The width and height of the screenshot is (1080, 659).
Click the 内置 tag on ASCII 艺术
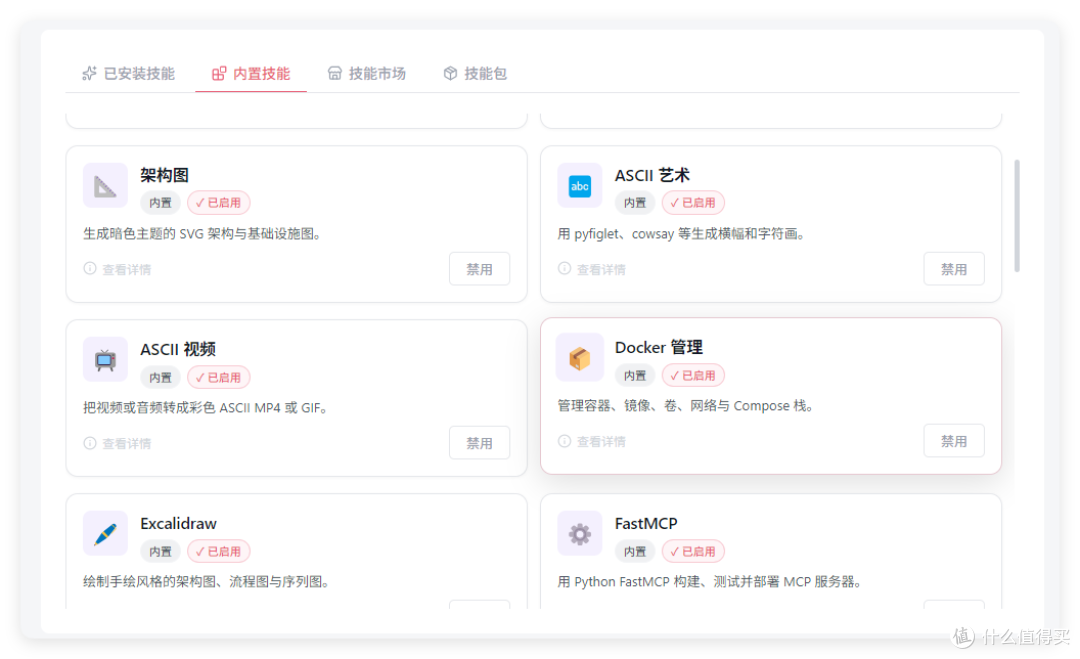635,203
